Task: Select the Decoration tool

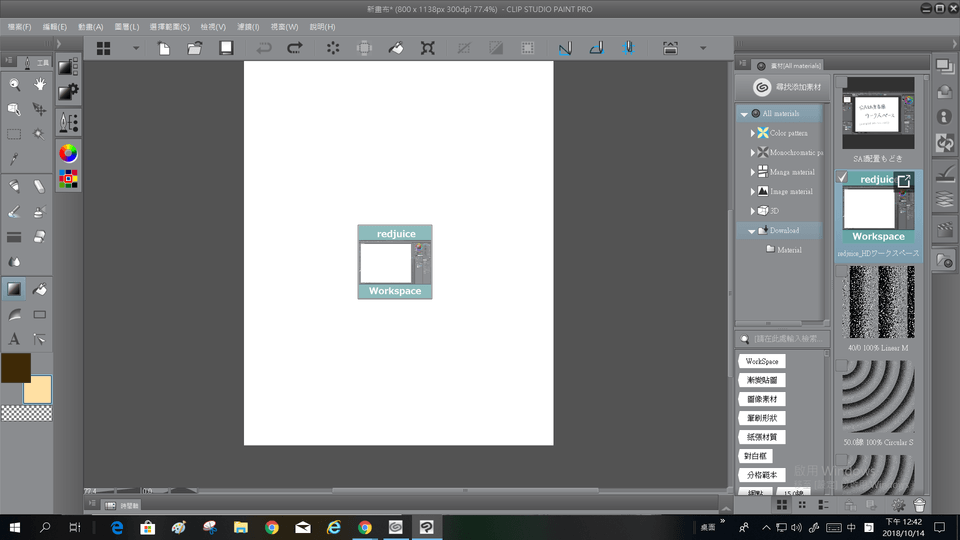Action: point(14,237)
